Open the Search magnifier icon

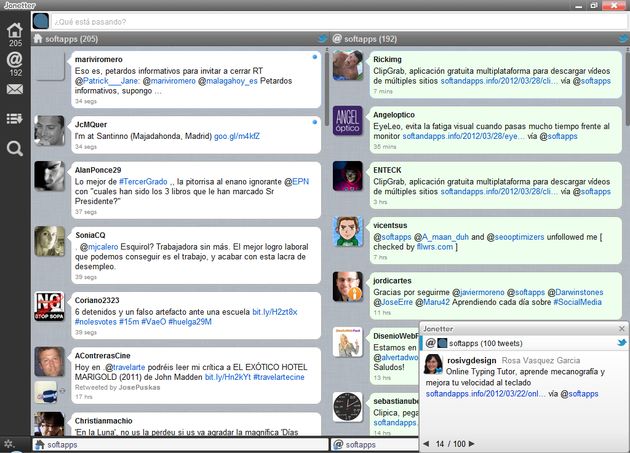coord(15,148)
